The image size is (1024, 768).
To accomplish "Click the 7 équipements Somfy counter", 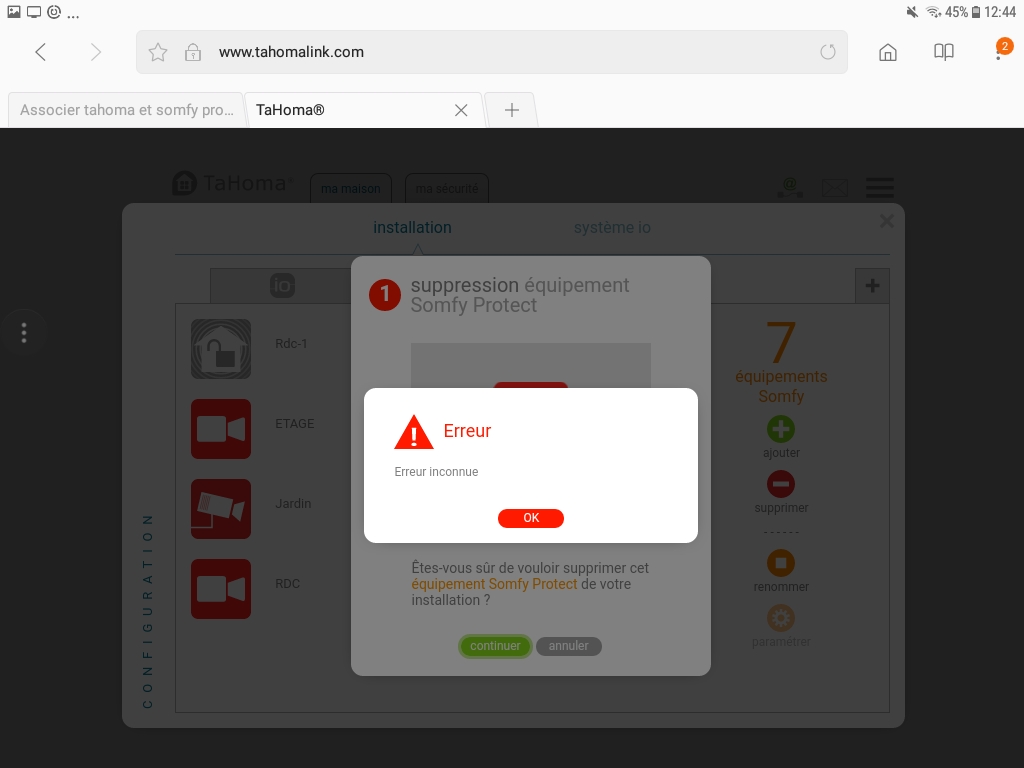I will tap(781, 362).
